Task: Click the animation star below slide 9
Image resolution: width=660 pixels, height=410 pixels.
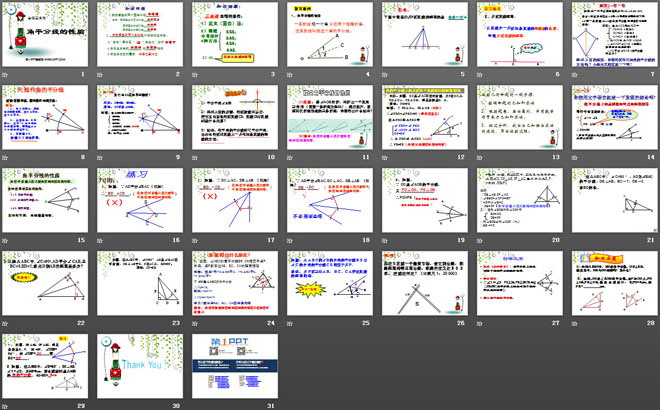Action: (100, 159)
